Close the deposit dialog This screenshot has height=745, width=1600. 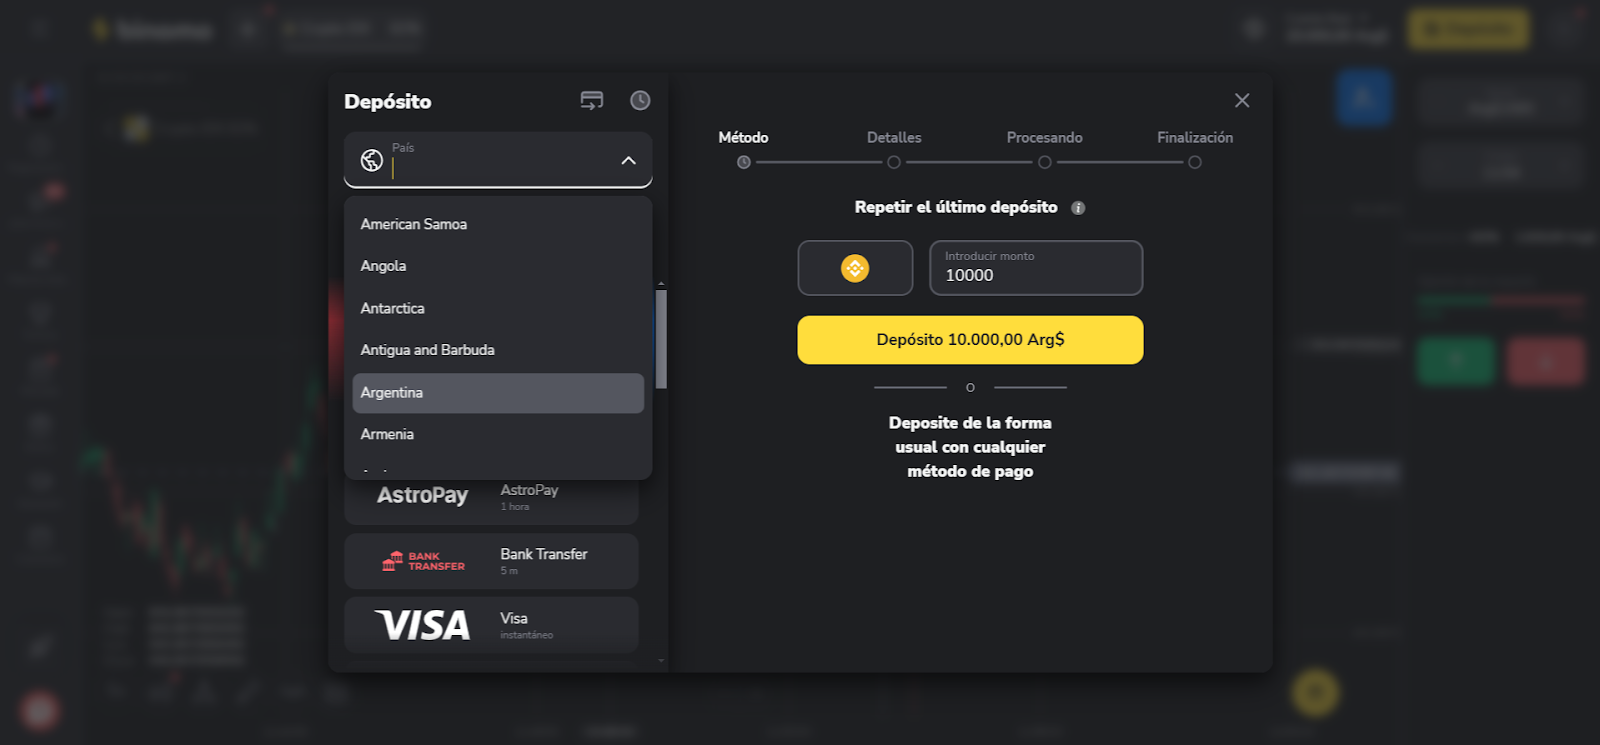pos(1242,100)
